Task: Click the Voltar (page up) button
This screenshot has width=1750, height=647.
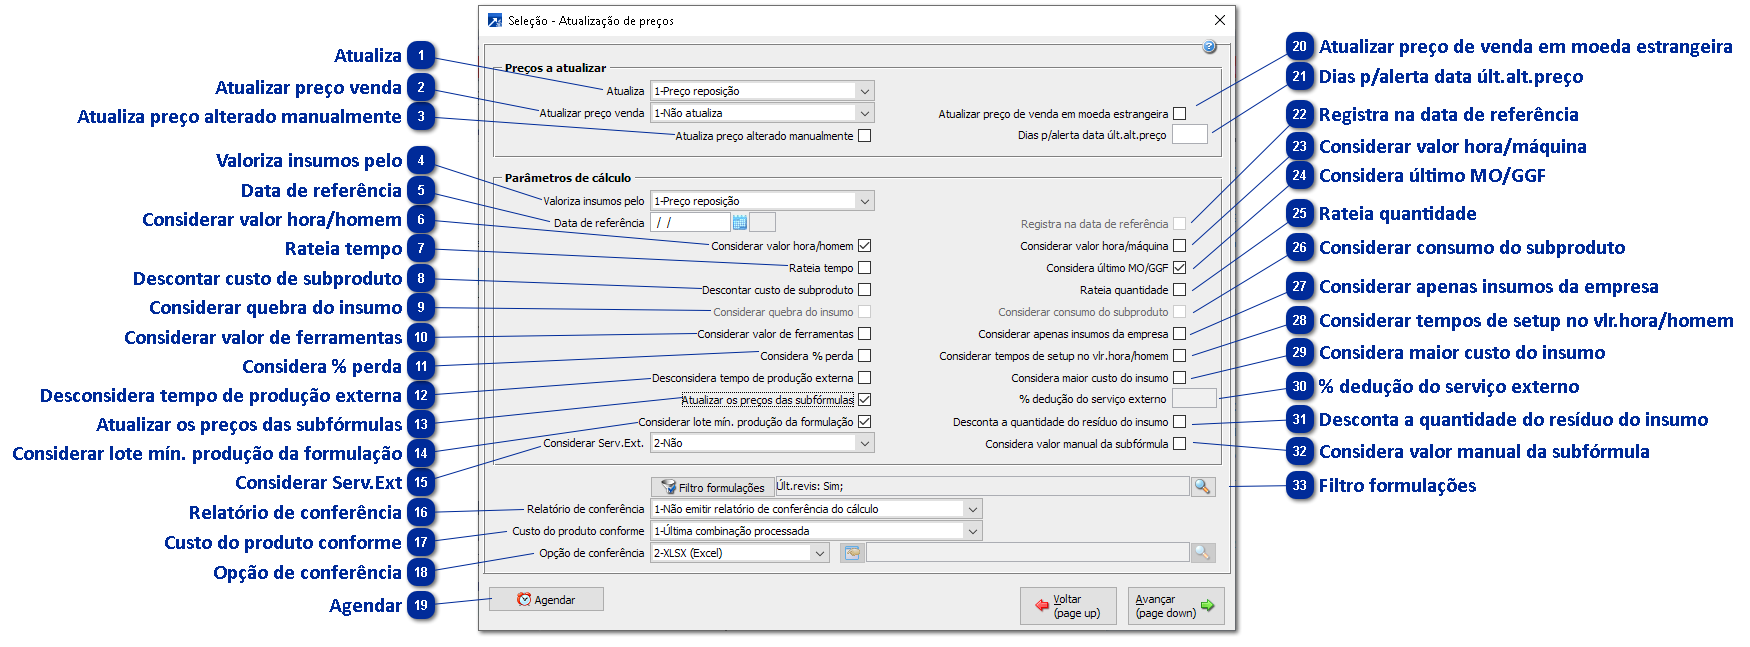Action: tap(1068, 606)
